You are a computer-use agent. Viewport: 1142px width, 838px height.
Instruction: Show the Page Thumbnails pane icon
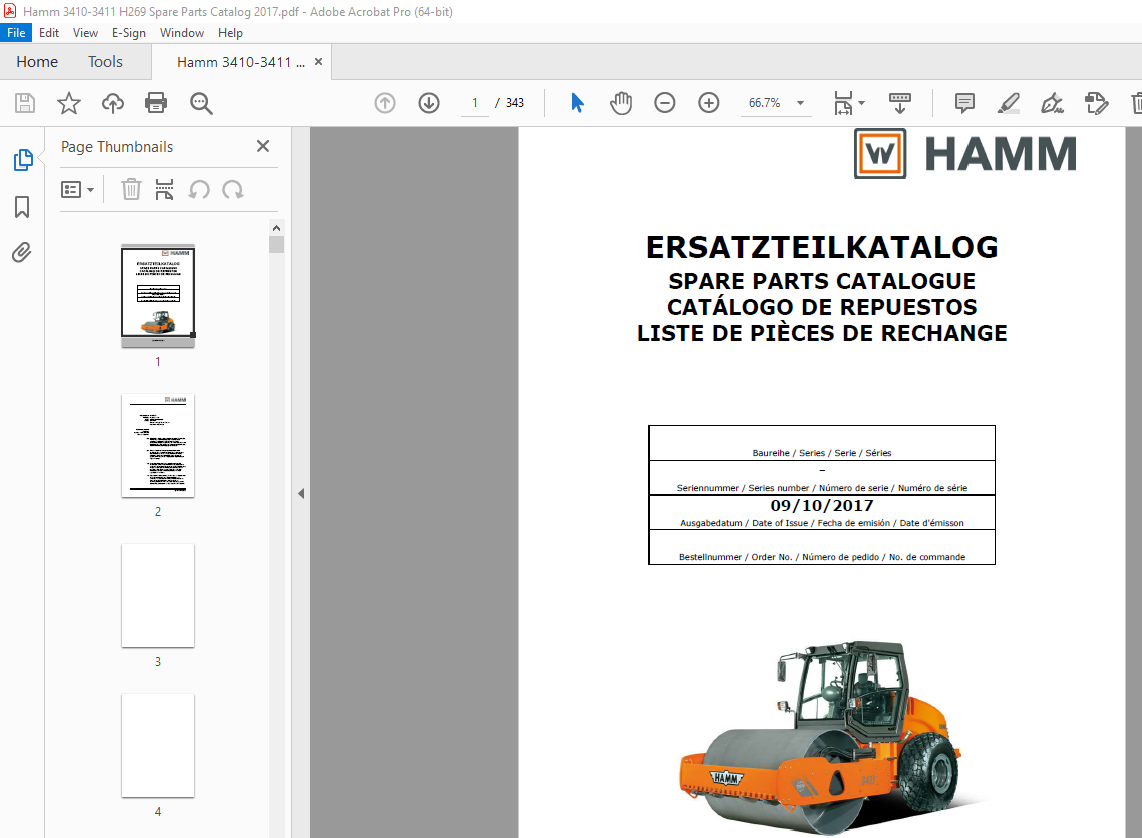[23, 159]
